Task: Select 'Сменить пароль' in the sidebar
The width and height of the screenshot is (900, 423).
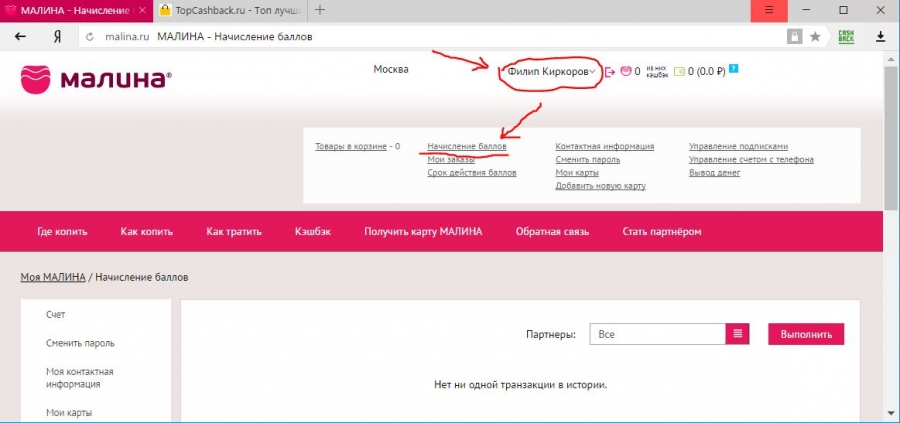Action: click(x=80, y=343)
